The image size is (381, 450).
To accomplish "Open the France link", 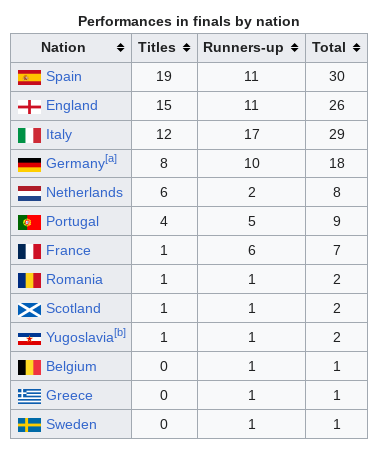I will (x=68, y=250).
